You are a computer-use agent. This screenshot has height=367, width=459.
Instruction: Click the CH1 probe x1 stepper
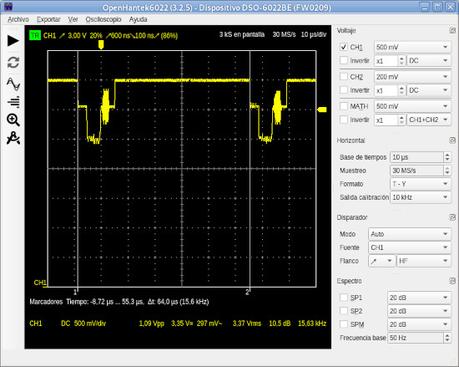click(x=401, y=61)
